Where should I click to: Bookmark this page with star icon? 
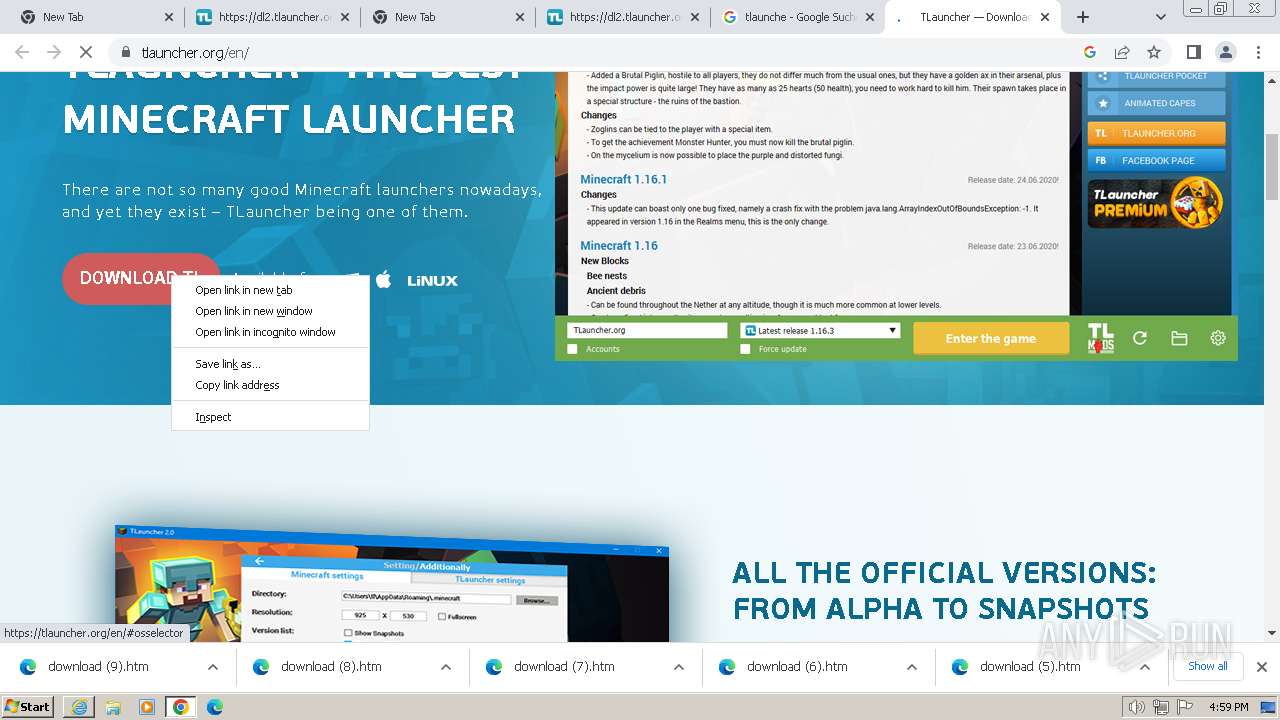pyautogui.click(x=1154, y=53)
